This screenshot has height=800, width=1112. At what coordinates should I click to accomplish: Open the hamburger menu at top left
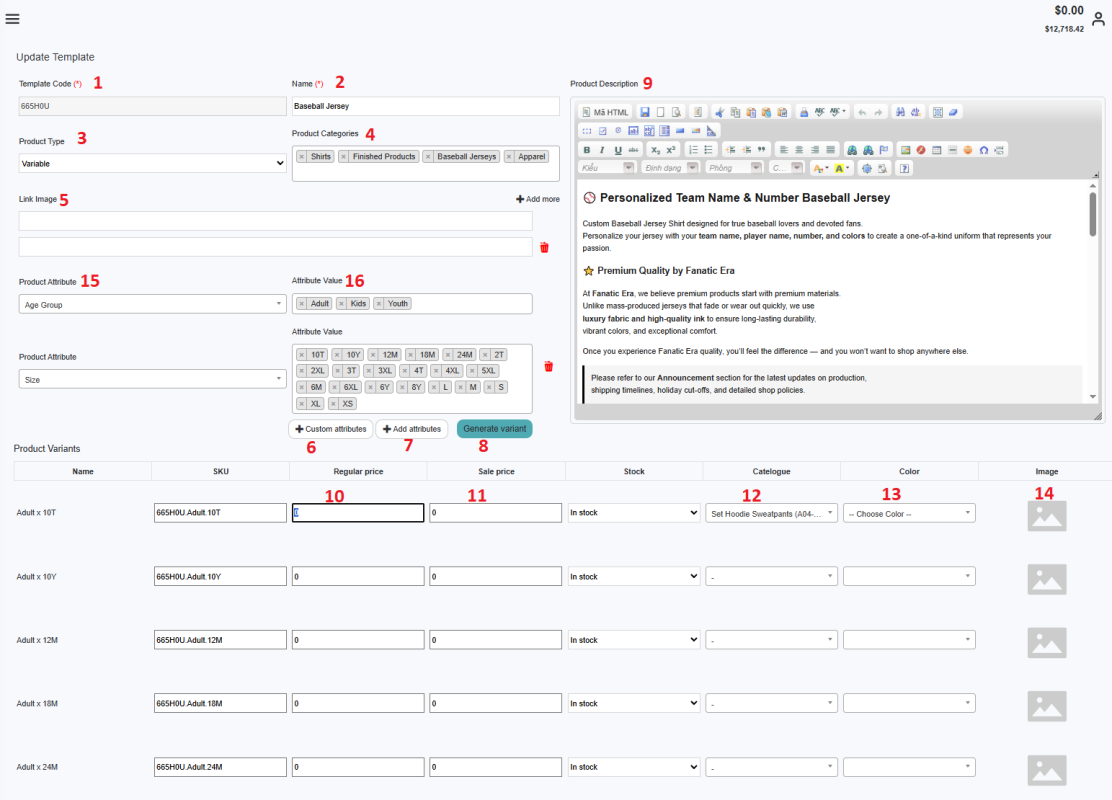(x=12, y=19)
